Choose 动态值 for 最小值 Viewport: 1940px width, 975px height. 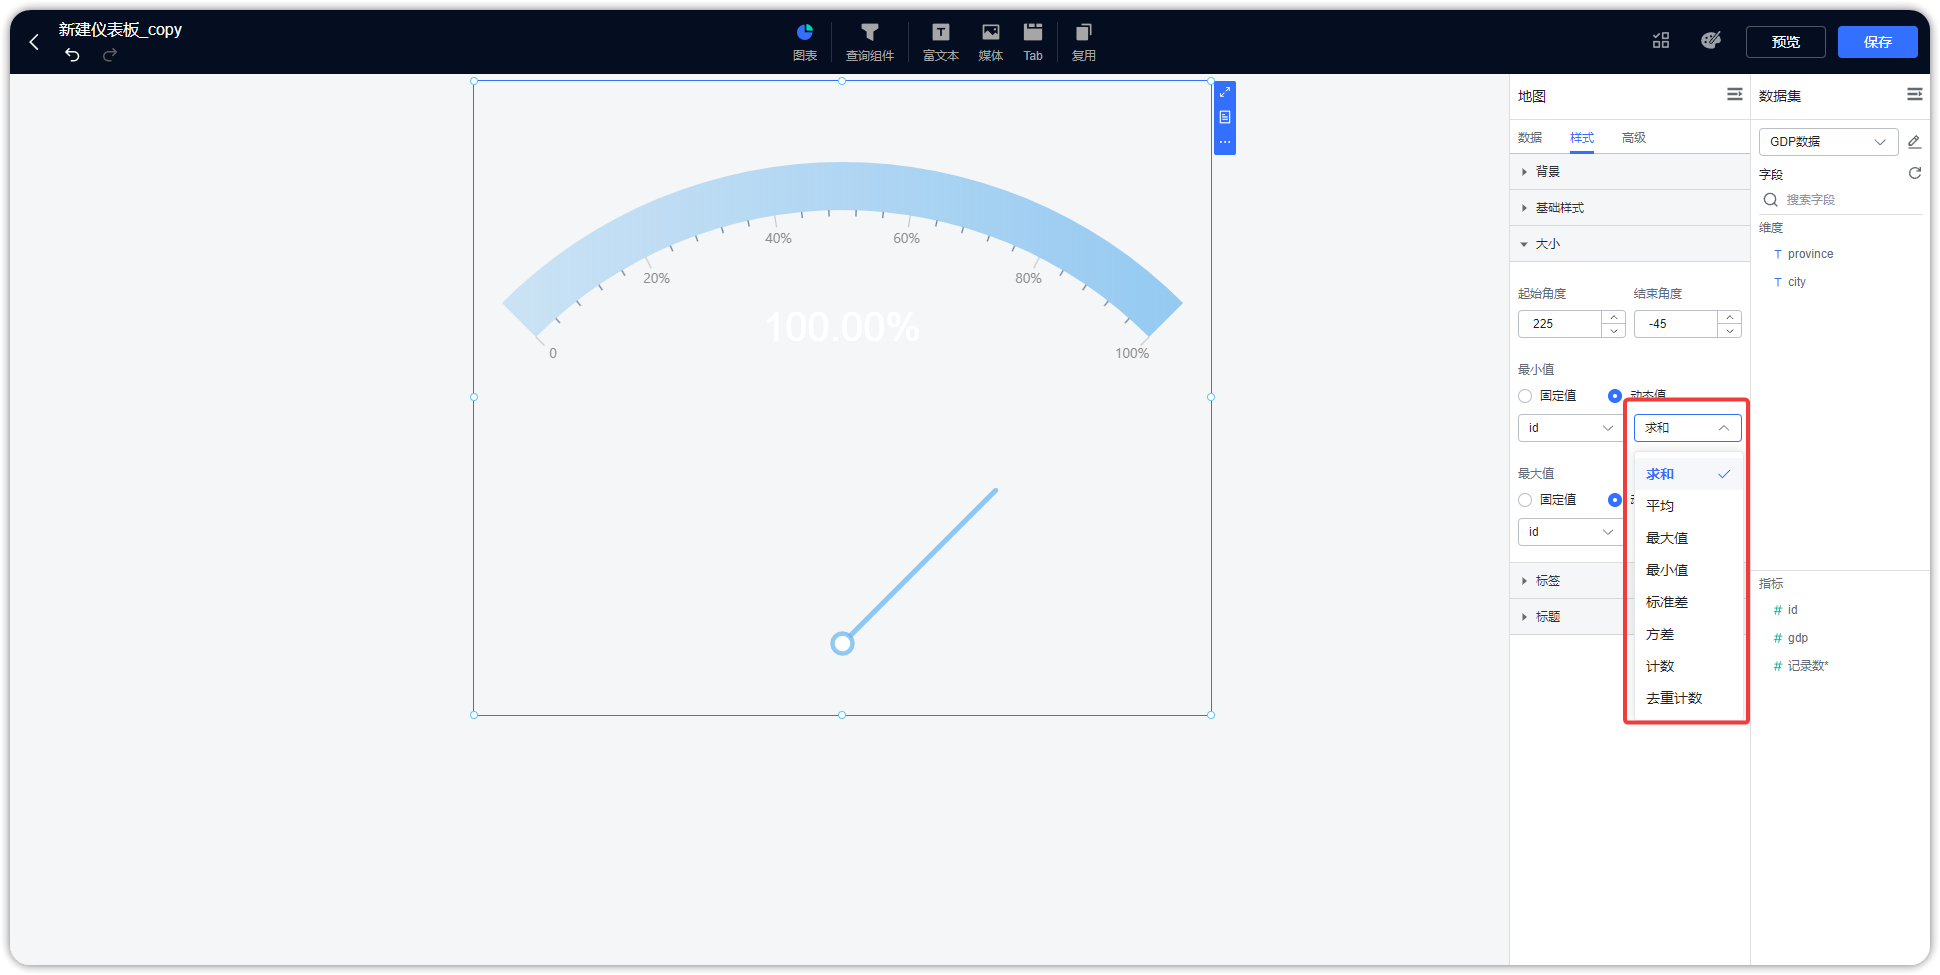(x=1615, y=396)
